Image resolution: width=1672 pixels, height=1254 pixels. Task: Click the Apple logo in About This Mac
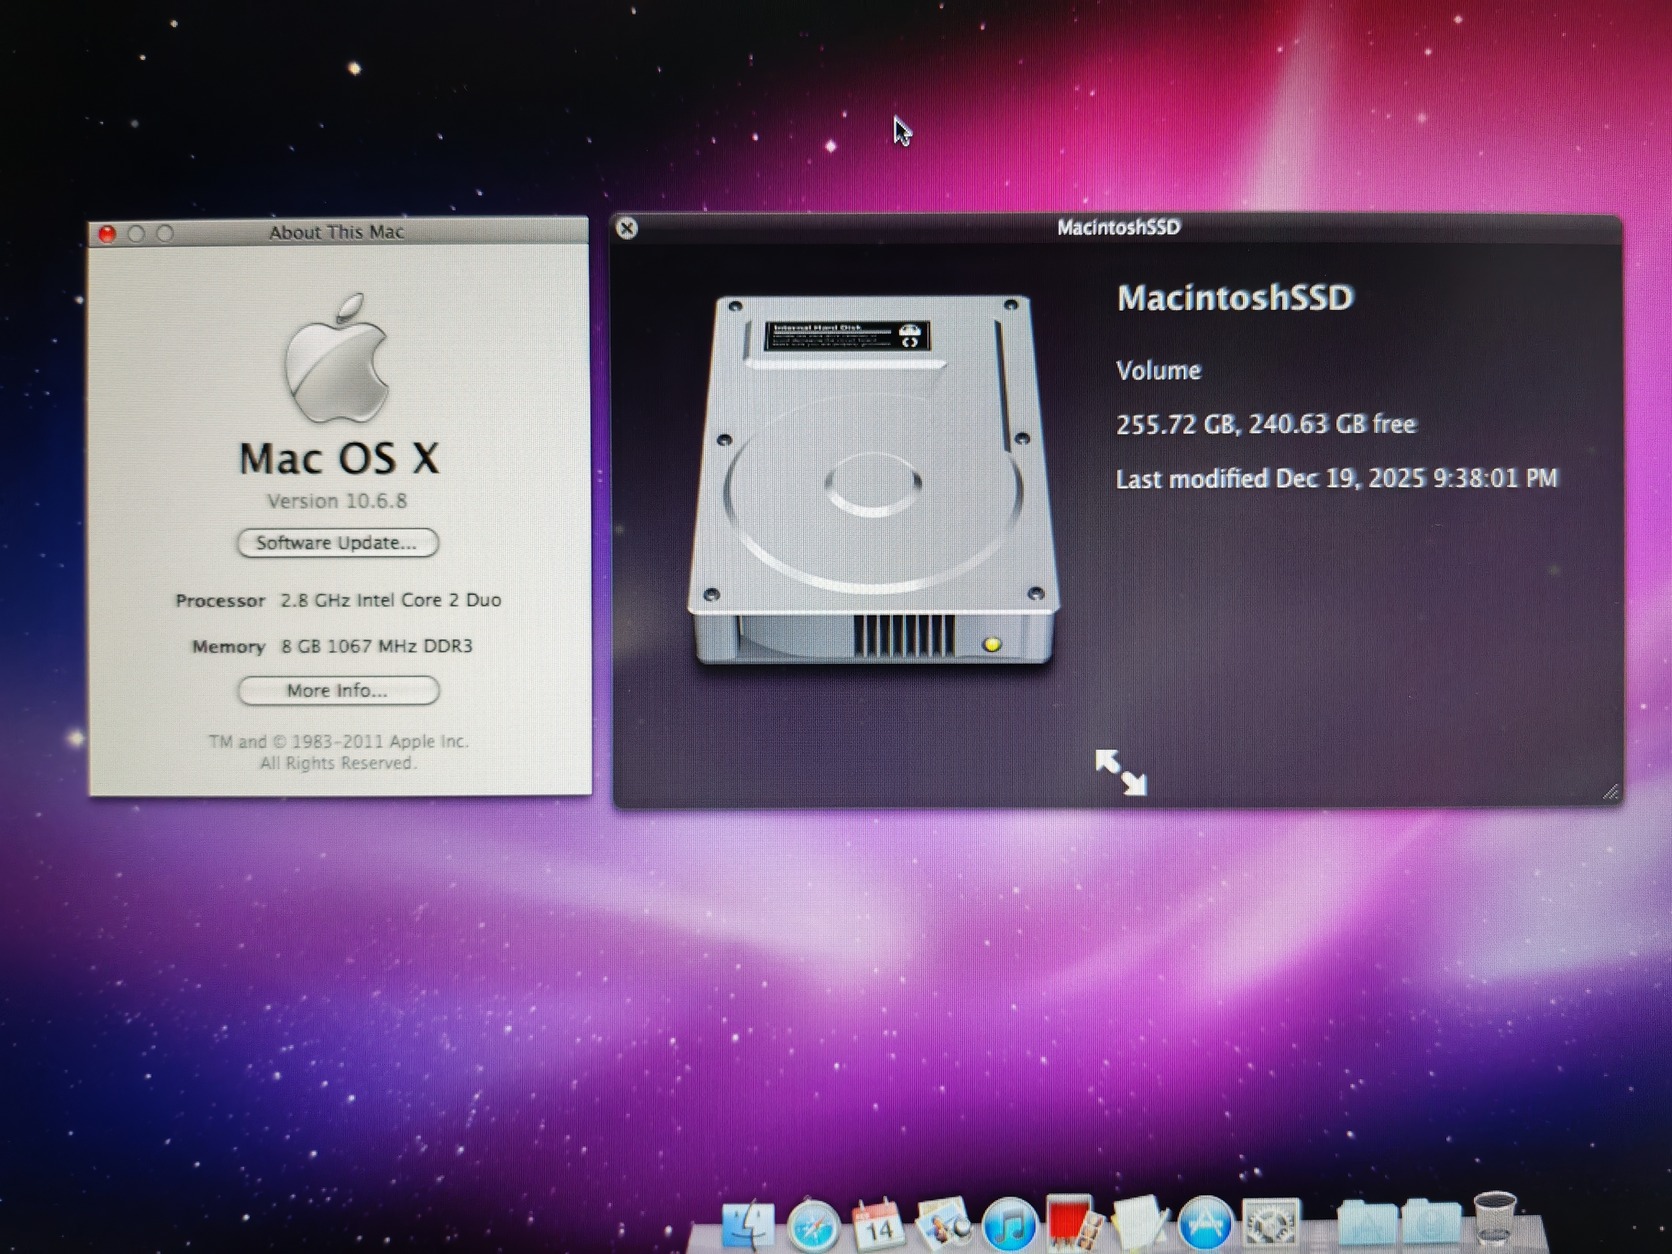point(337,357)
